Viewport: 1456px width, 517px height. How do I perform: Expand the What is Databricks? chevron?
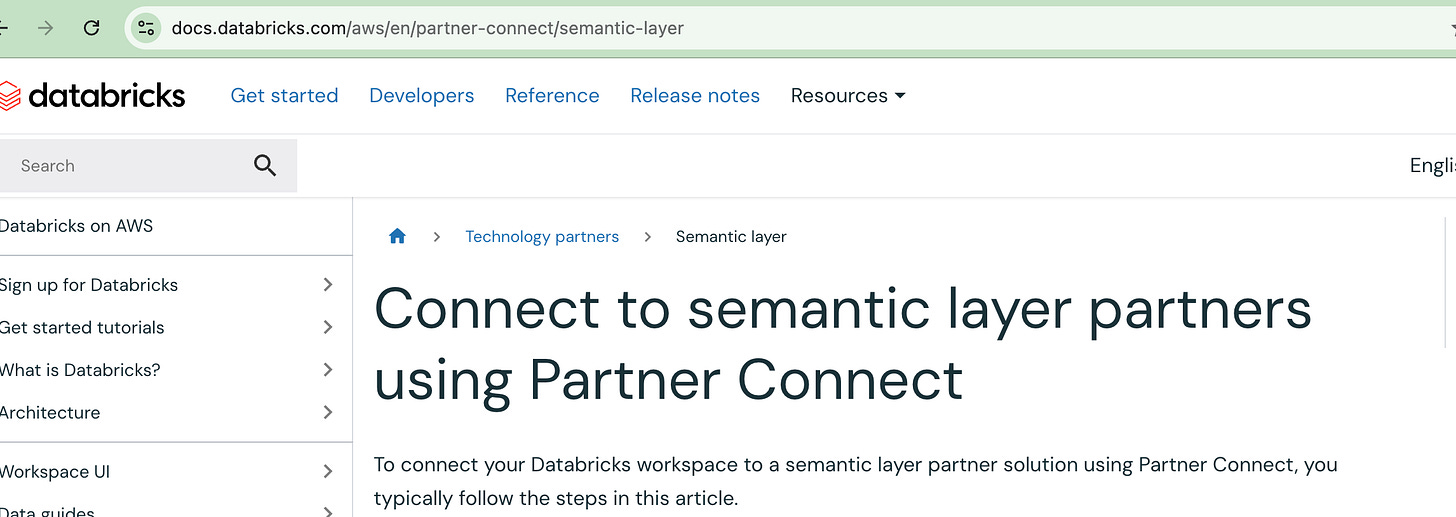click(328, 369)
